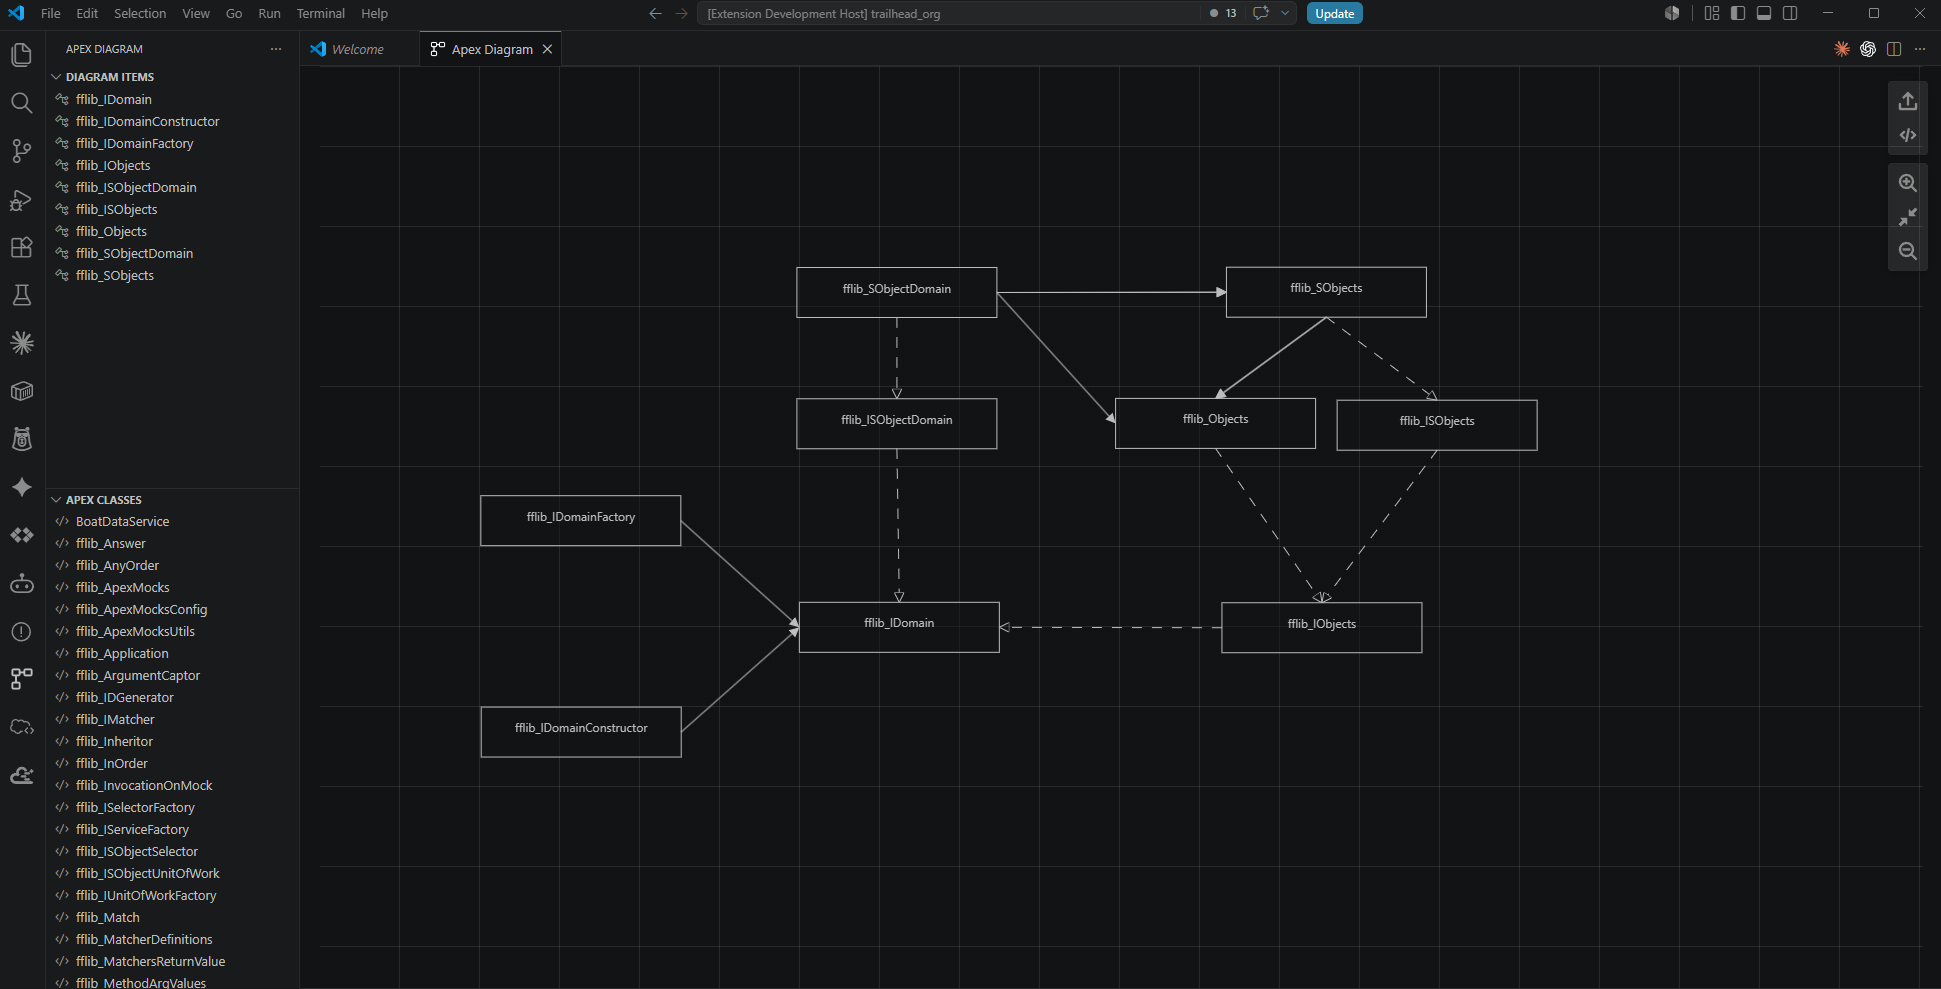Open the Terminal menu
The height and width of the screenshot is (989, 1941).
pyautogui.click(x=320, y=13)
